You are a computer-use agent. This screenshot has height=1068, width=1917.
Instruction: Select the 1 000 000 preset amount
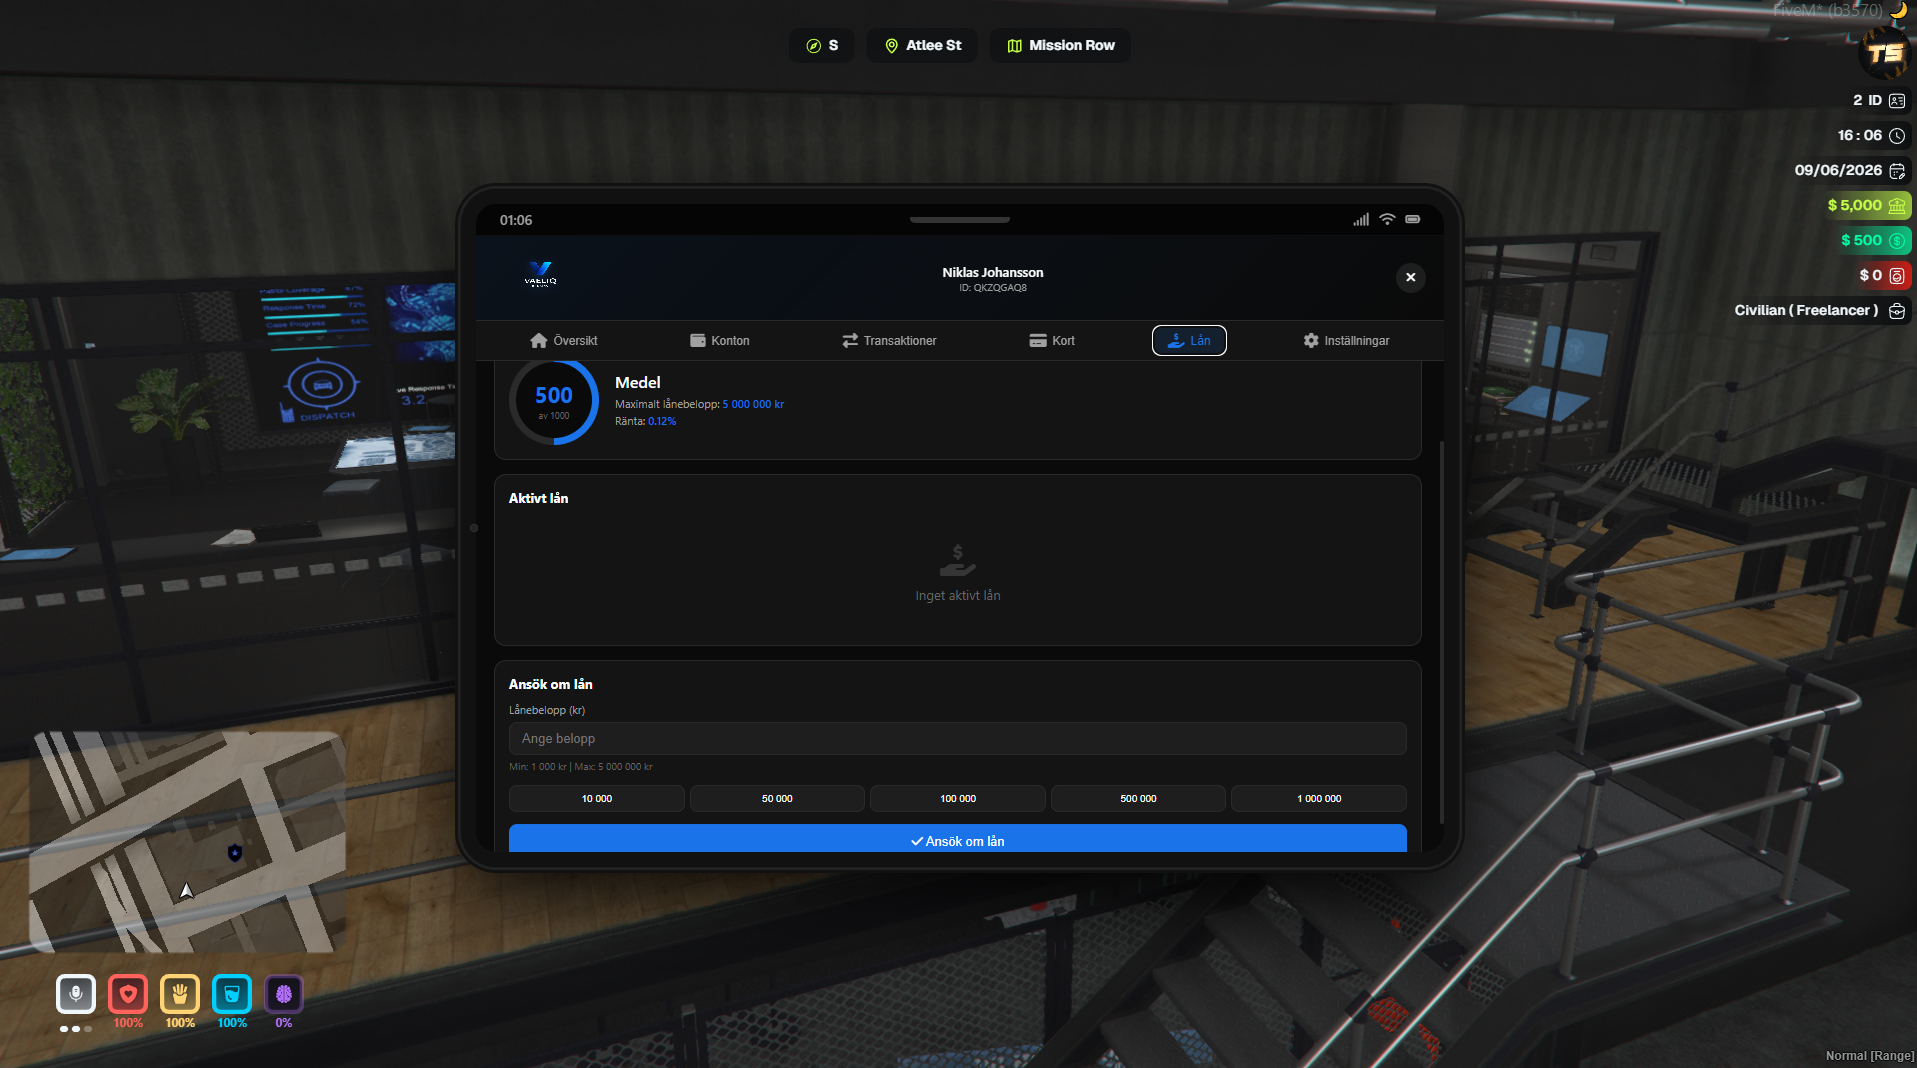(x=1319, y=799)
